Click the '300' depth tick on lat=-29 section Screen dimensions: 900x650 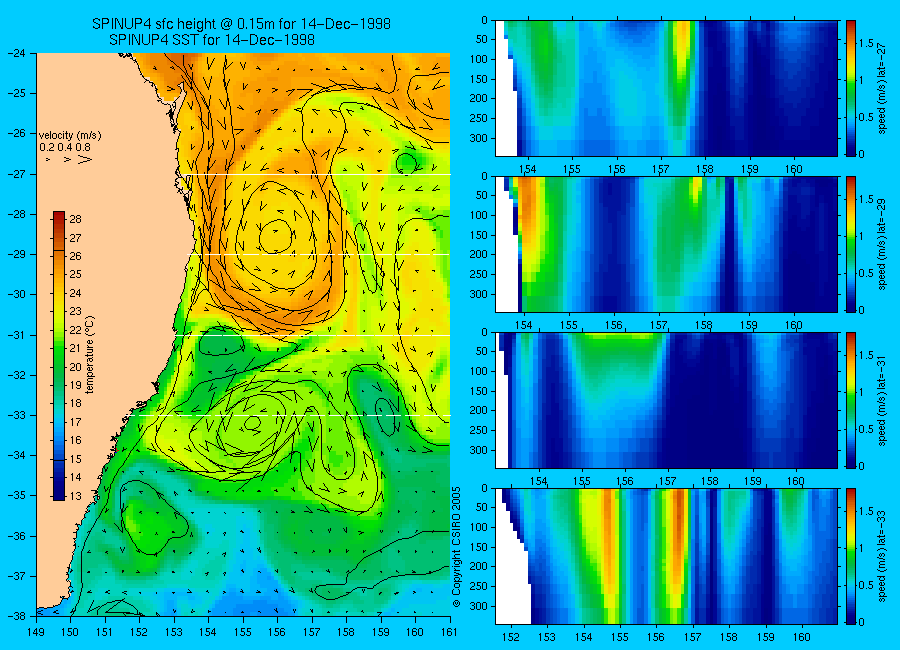point(479,295)
